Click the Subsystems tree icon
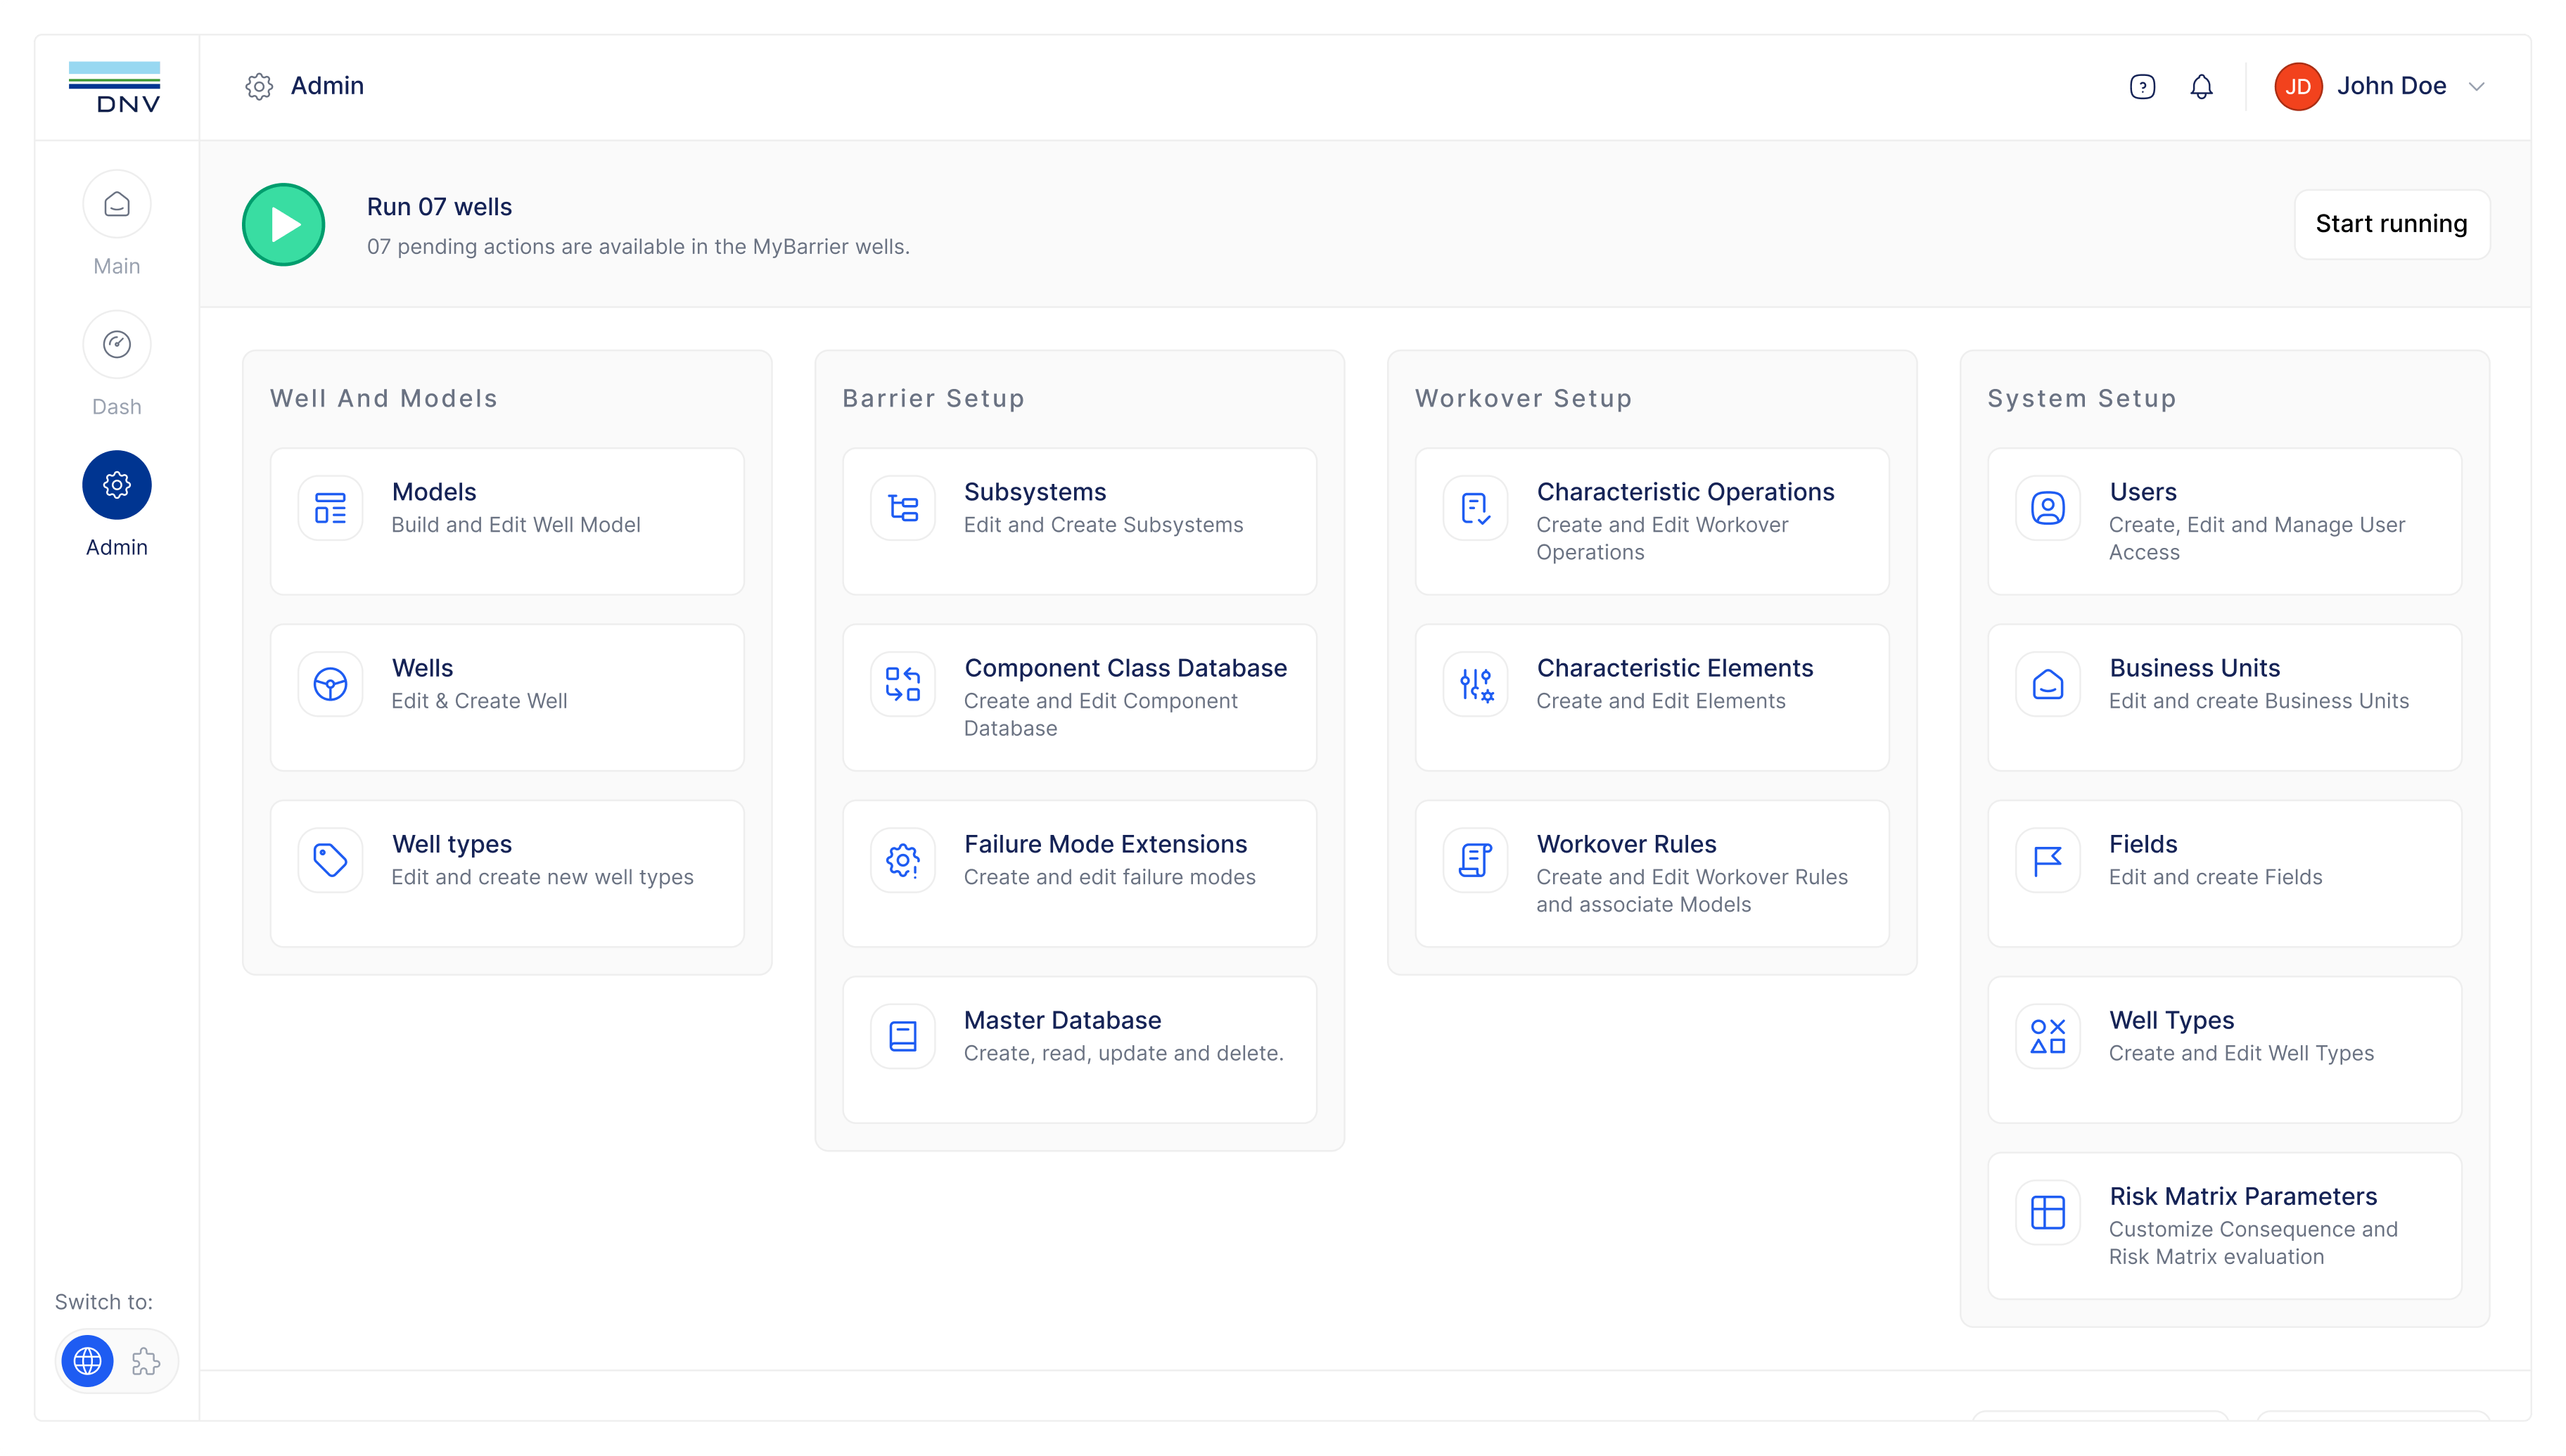This screenshot has width=2566, height=1456. [903, 508]
